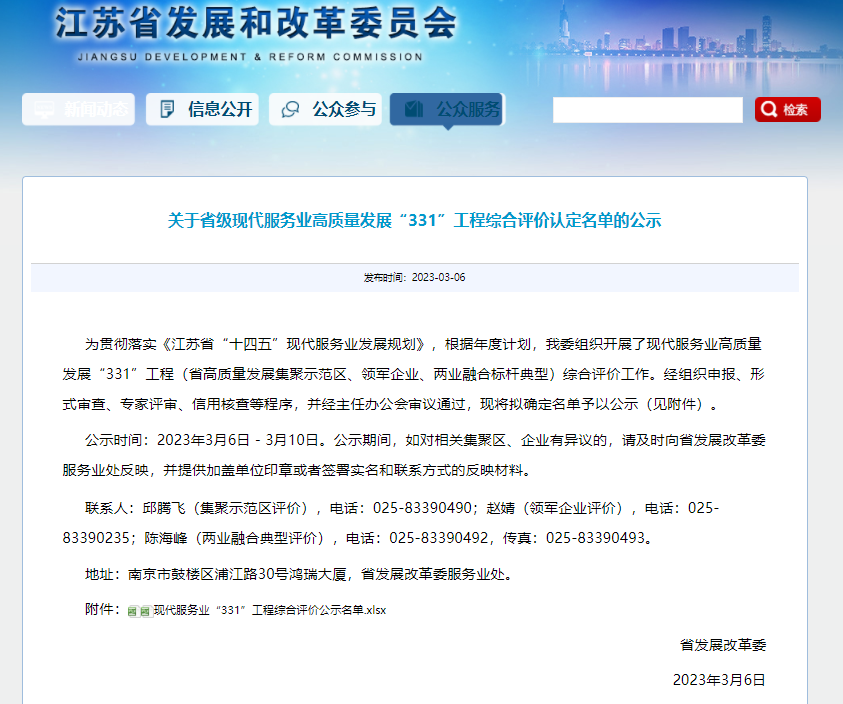
Task: Click the book icon beside 公众服务
Action: pyautogui.click(x=414, y=109)
